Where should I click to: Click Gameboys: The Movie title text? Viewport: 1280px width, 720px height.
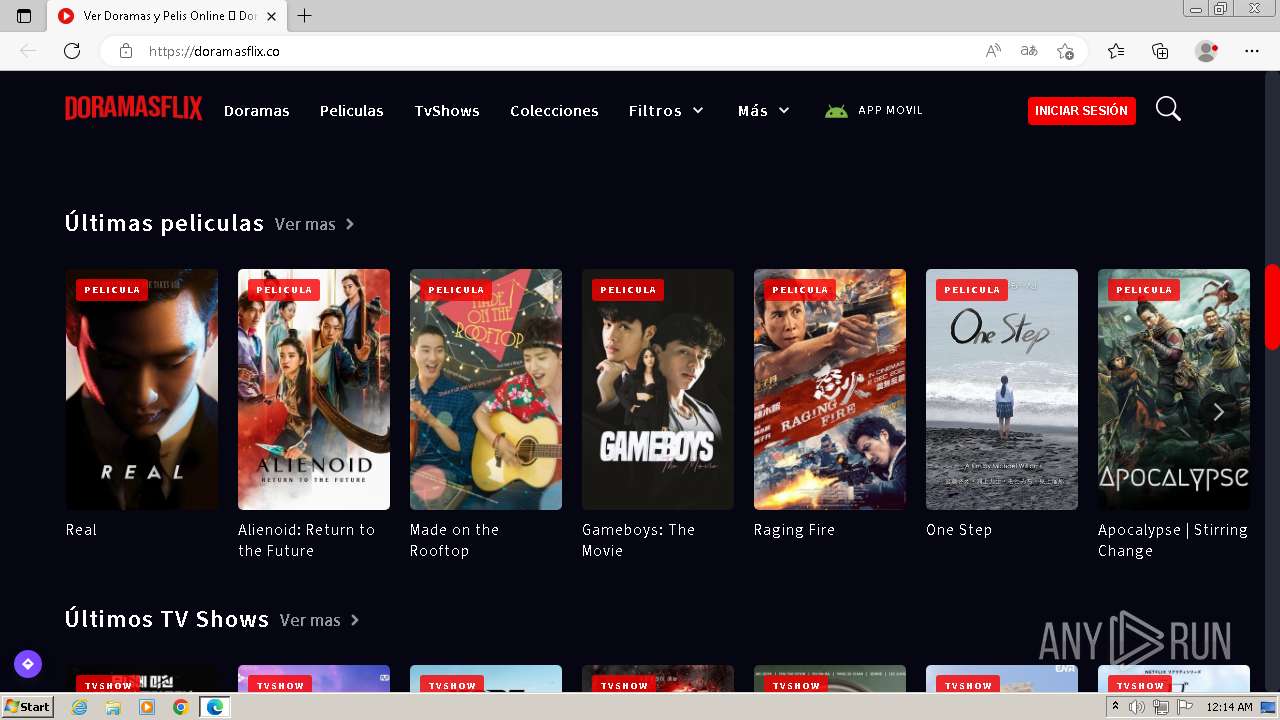pos(639,540)
